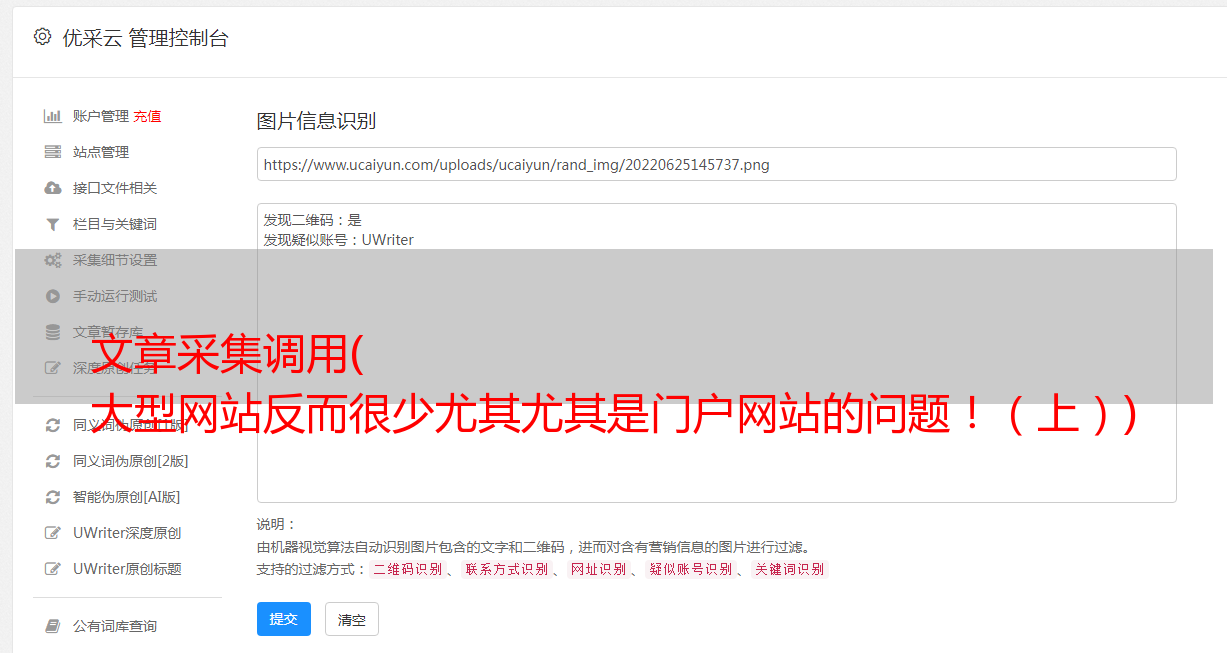1227x653 pixels.
Task: Click the 优采云 管理控制台 title
Action: (146, 38)
